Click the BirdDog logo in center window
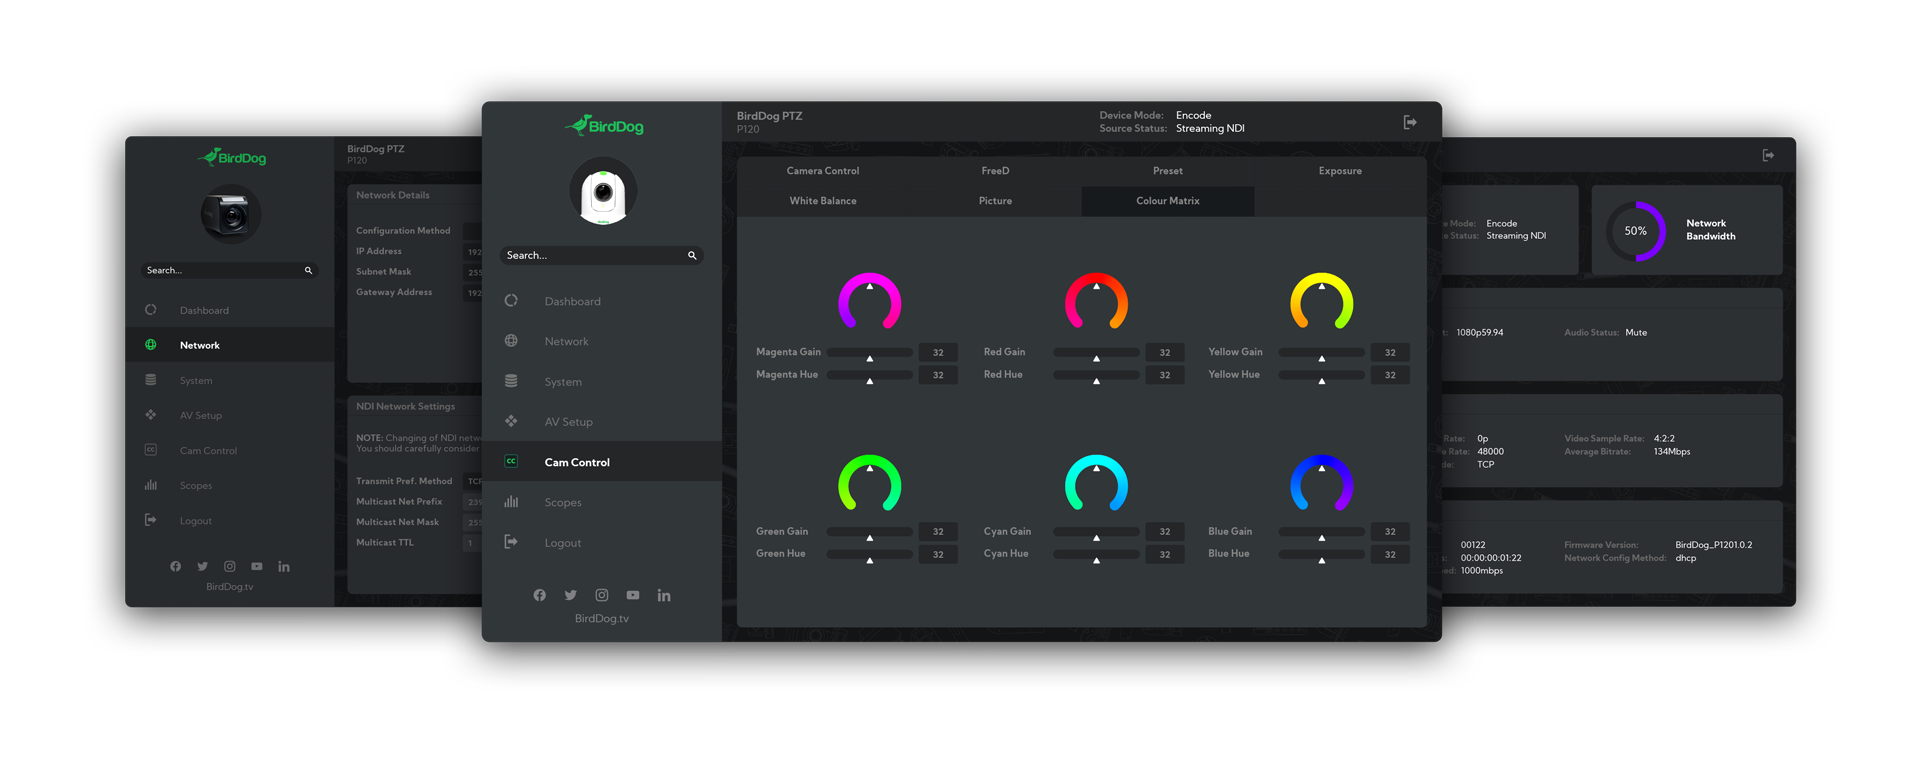This screenshot has width=1920, height=757. click(603, 125)
